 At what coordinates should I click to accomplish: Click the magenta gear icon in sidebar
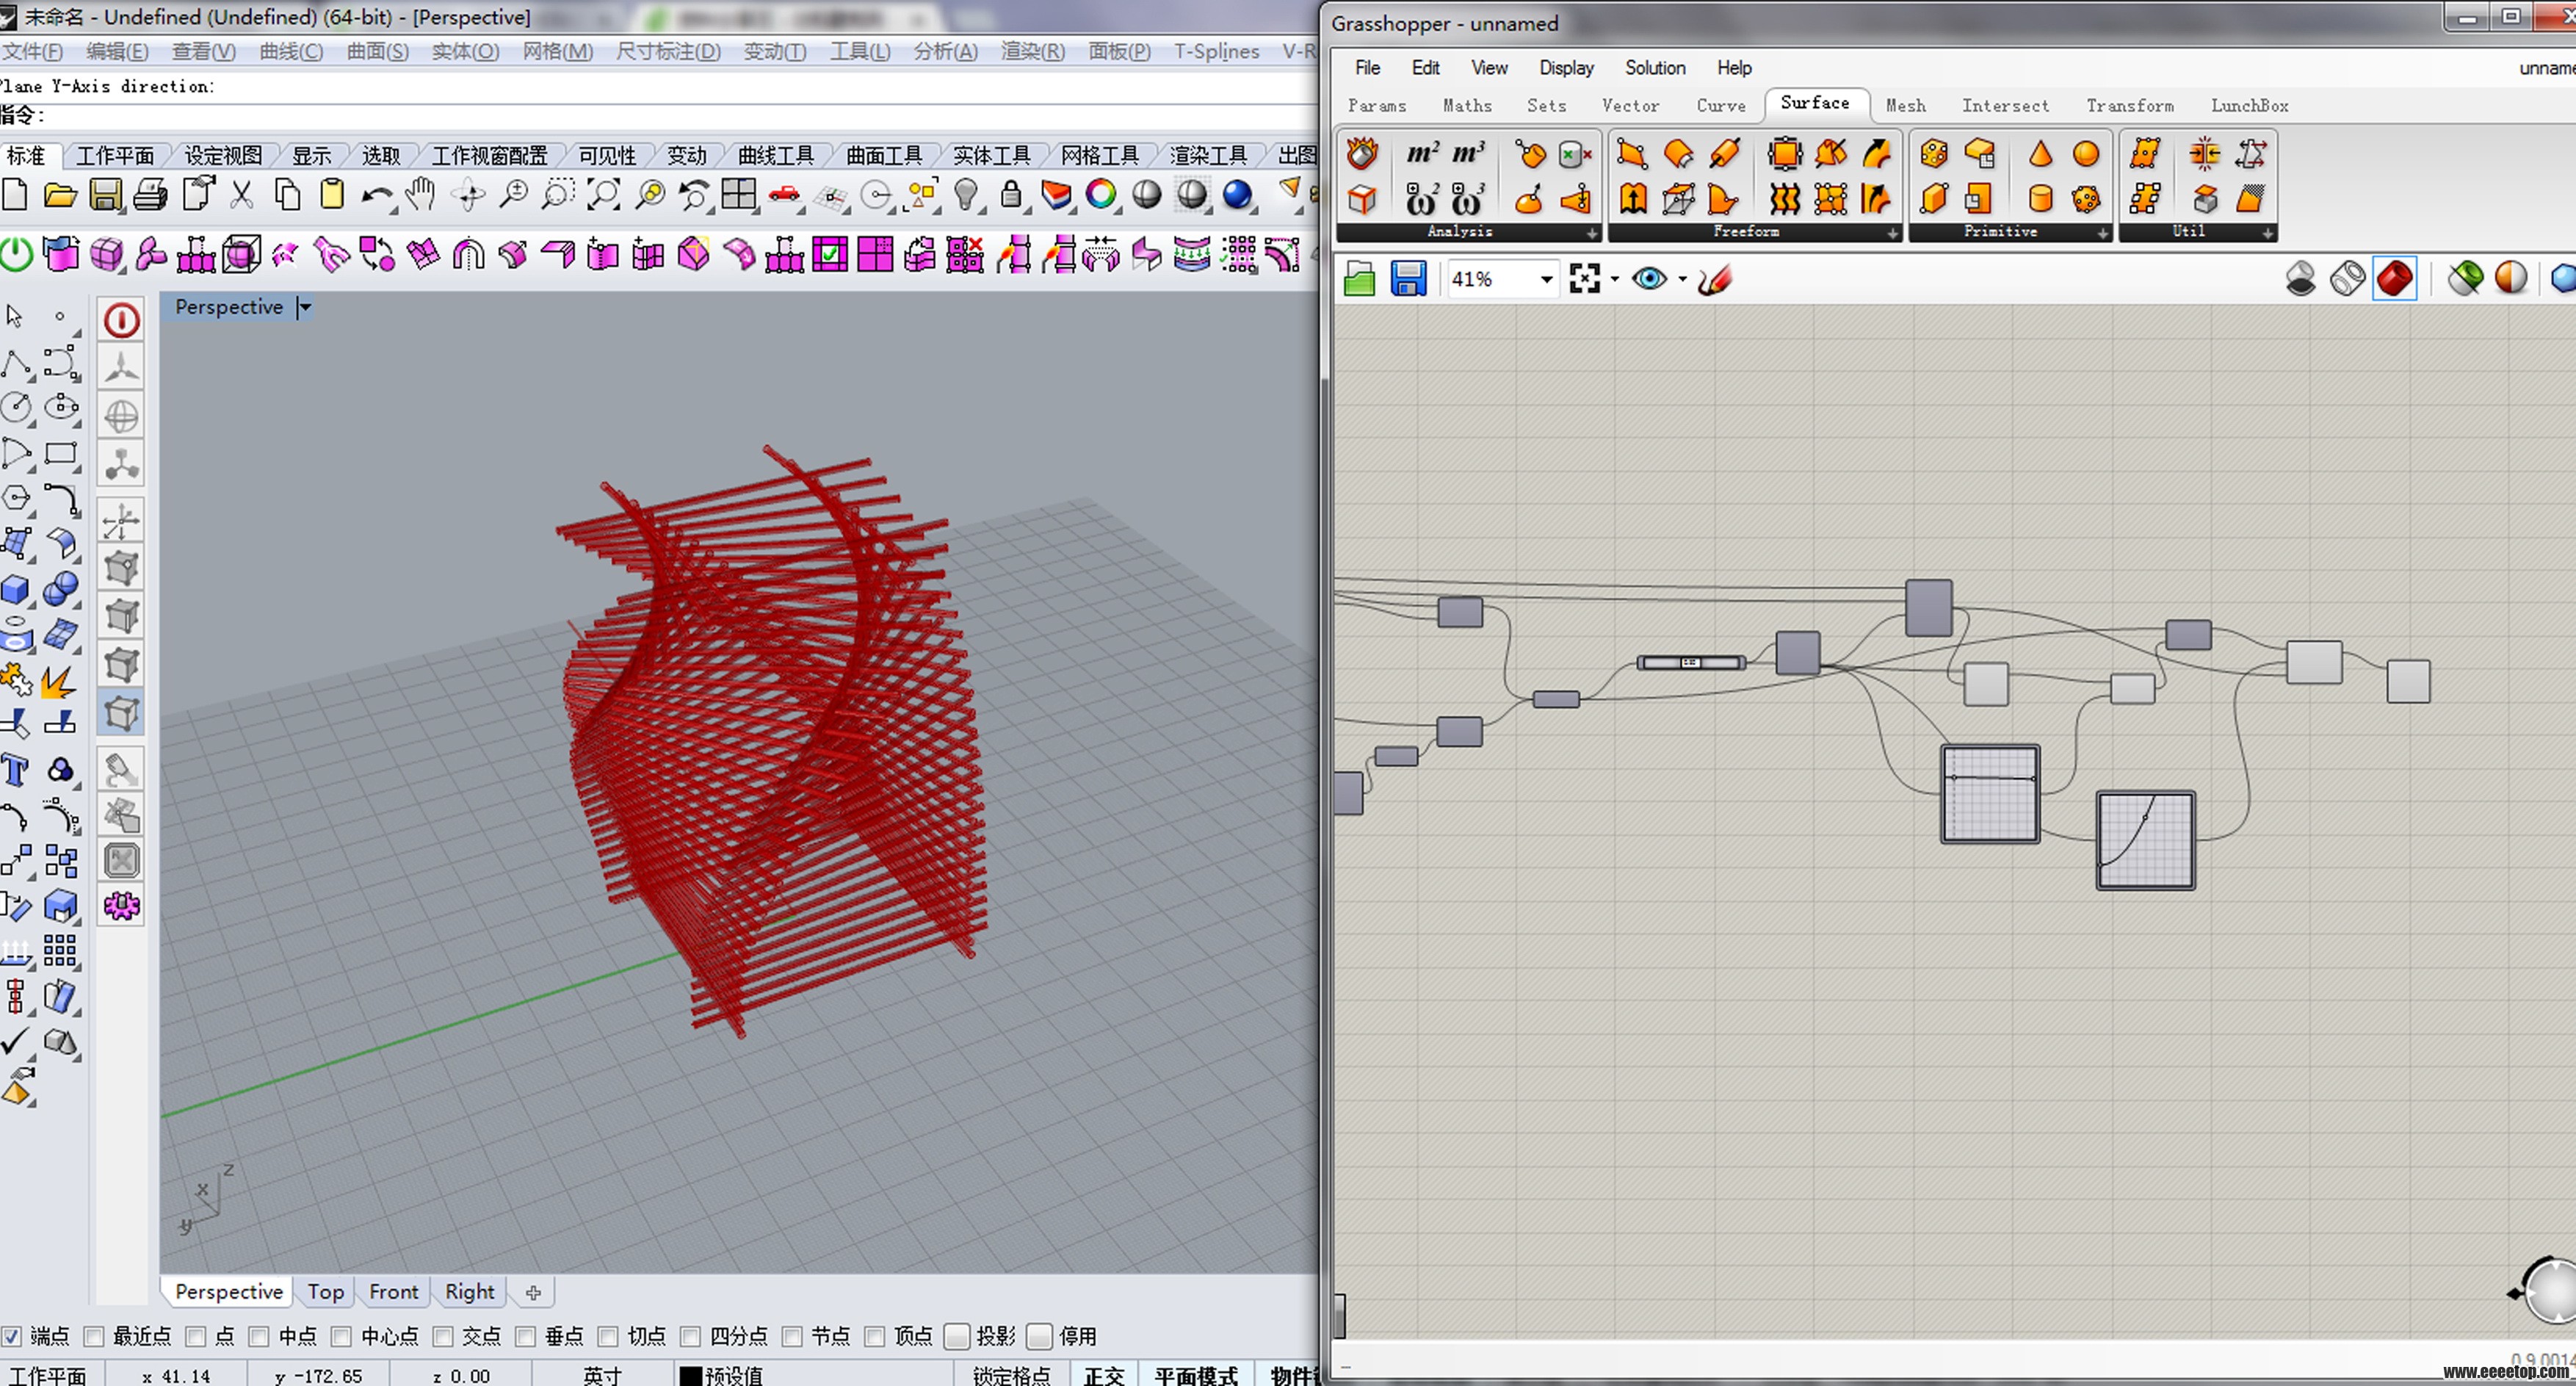(x=121, y=906)
